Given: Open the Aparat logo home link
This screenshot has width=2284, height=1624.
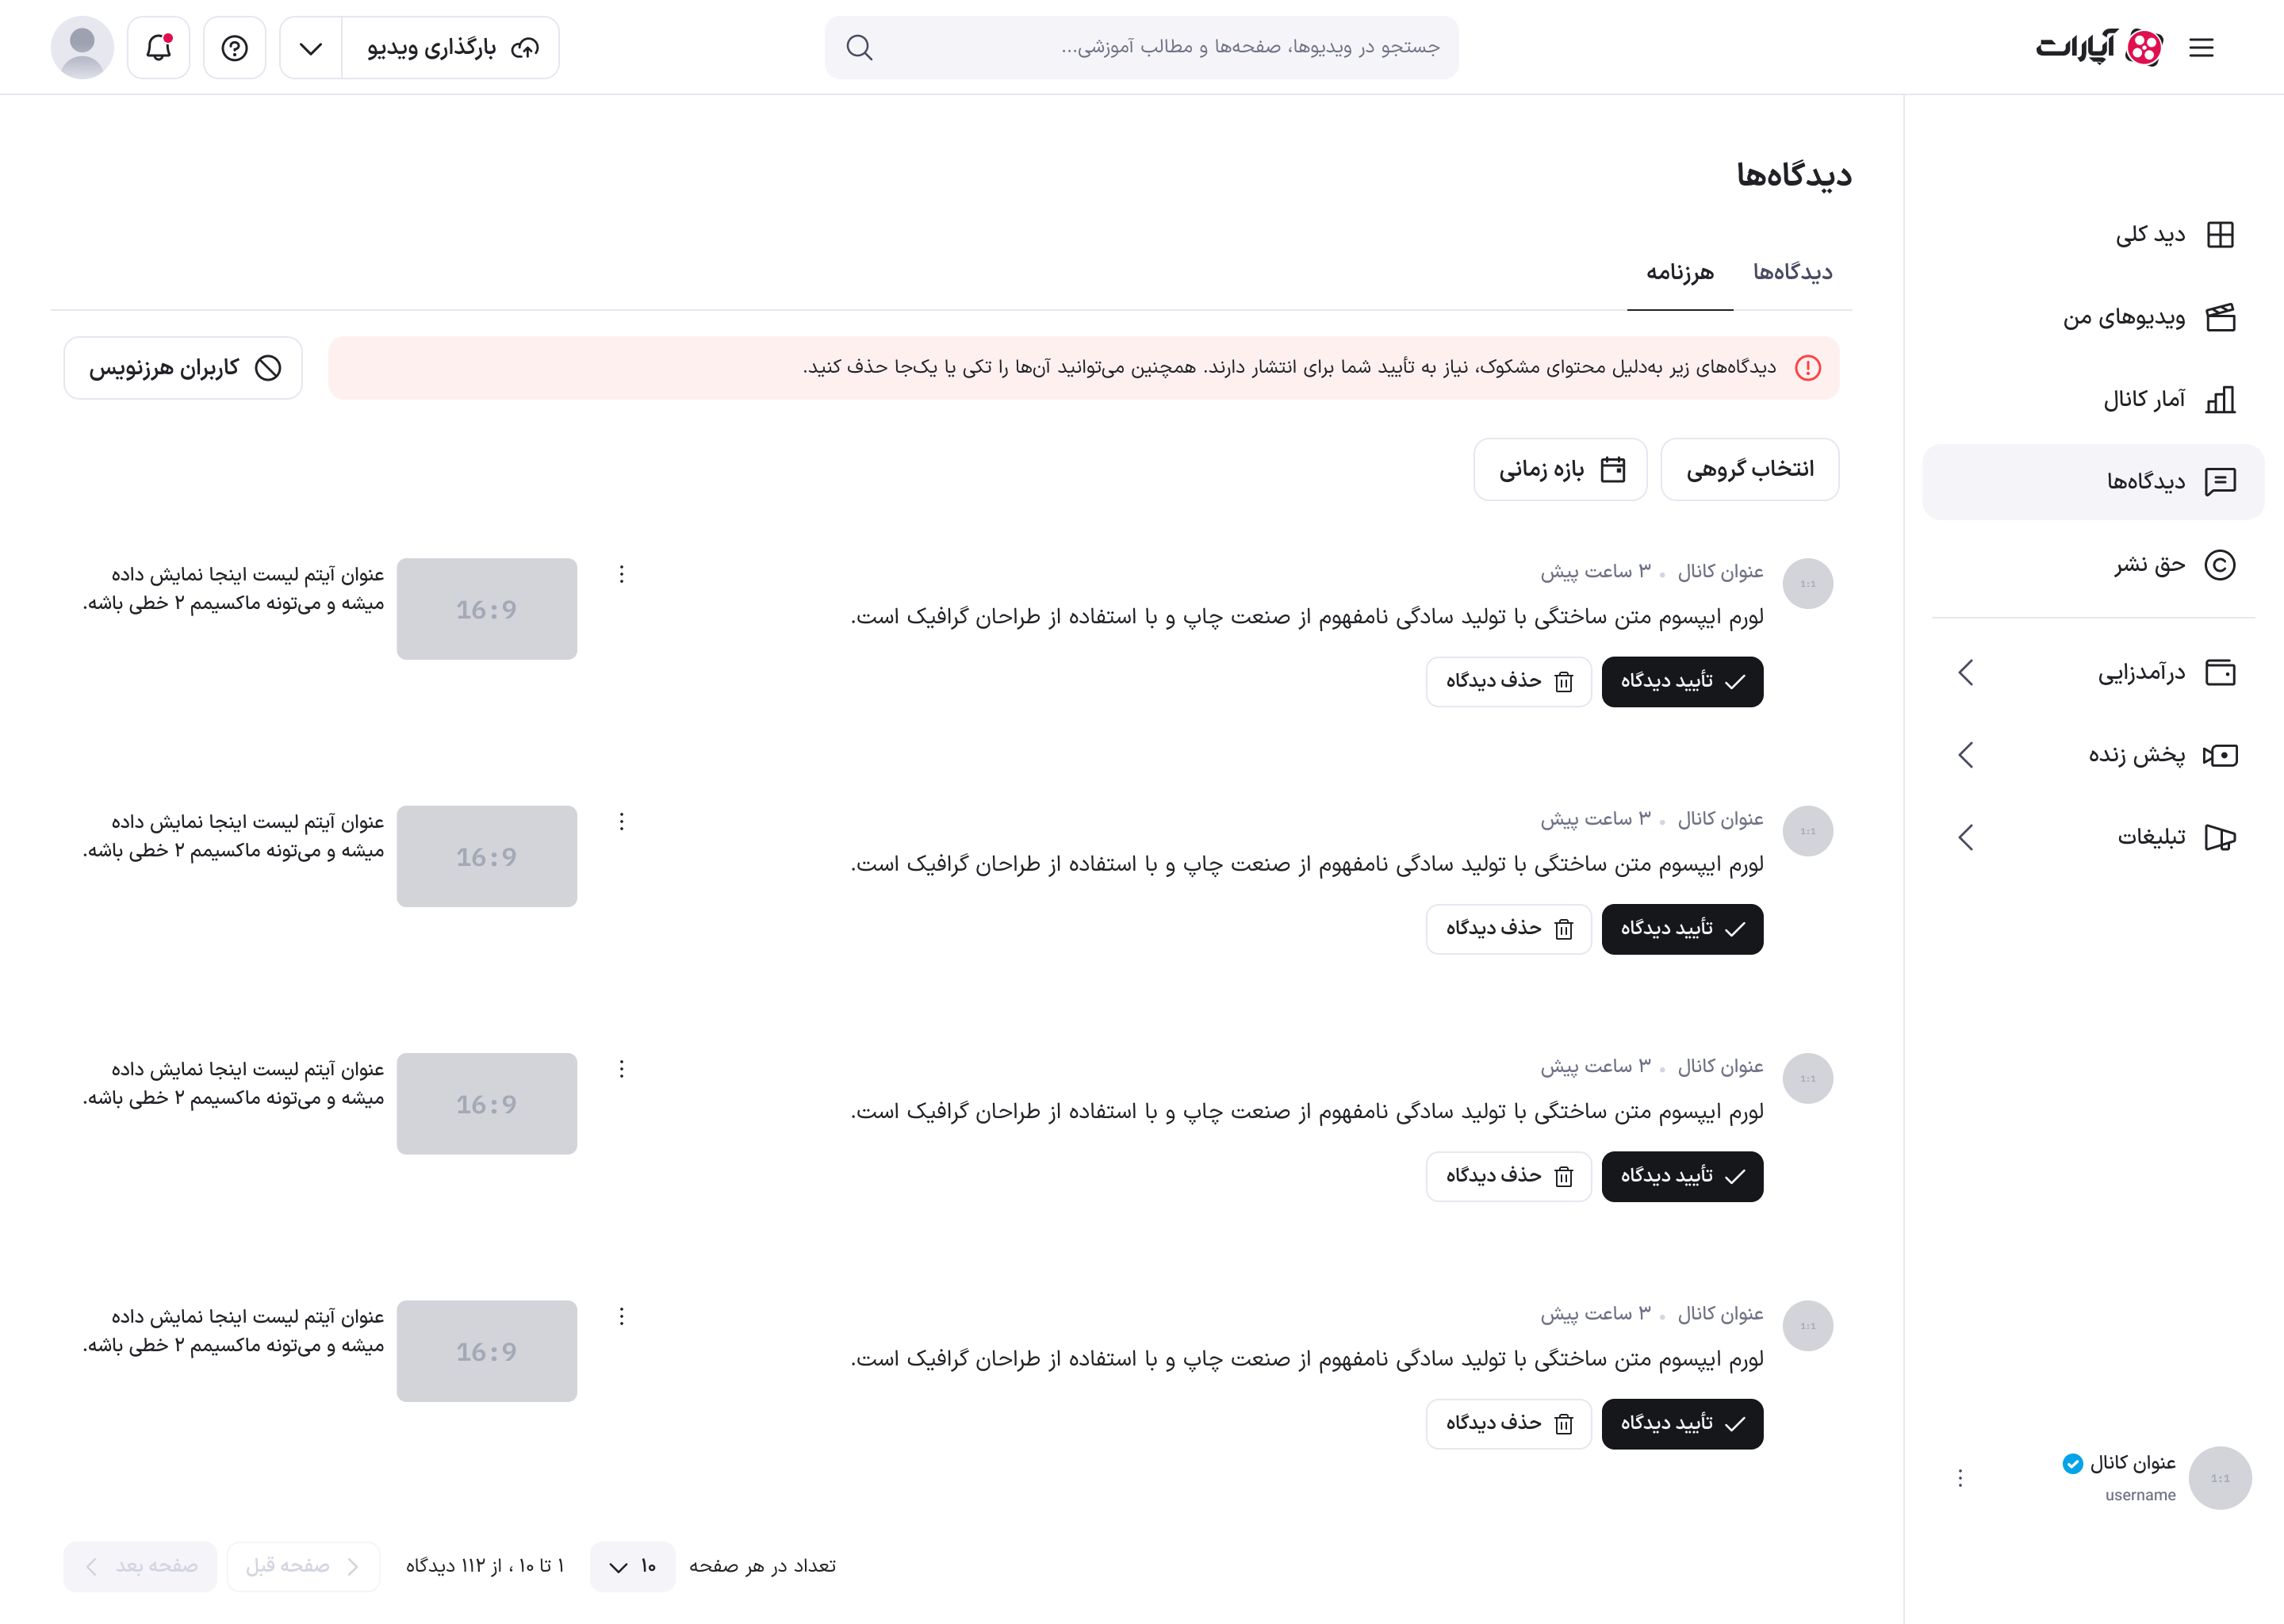Looking at the screenshot, I should pos(2099,48).
